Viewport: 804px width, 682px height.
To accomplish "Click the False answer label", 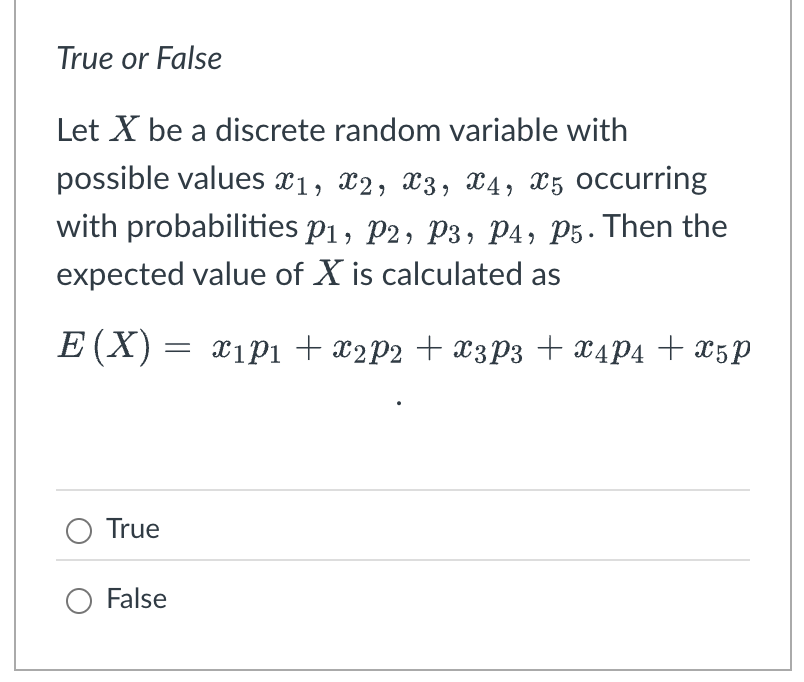I will [x=137, y=598].
